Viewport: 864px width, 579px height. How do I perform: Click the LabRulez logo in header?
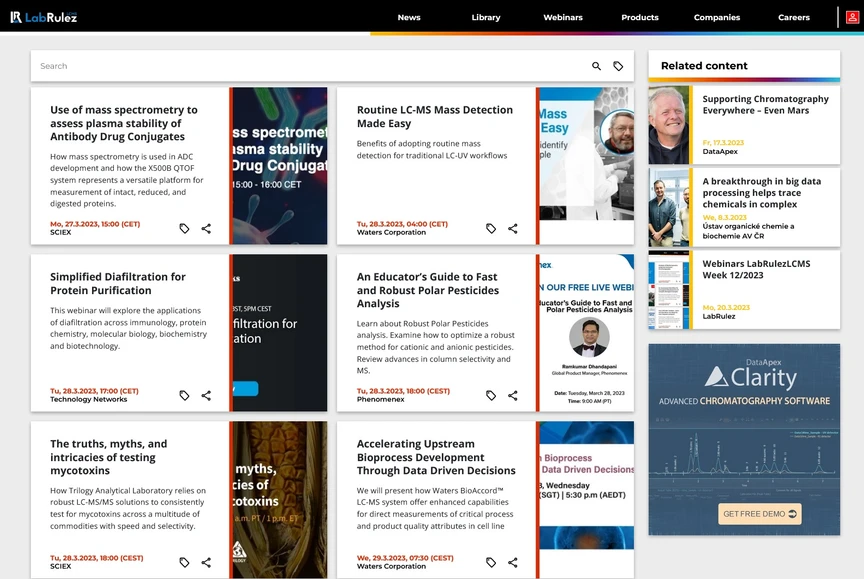(44, 17)
